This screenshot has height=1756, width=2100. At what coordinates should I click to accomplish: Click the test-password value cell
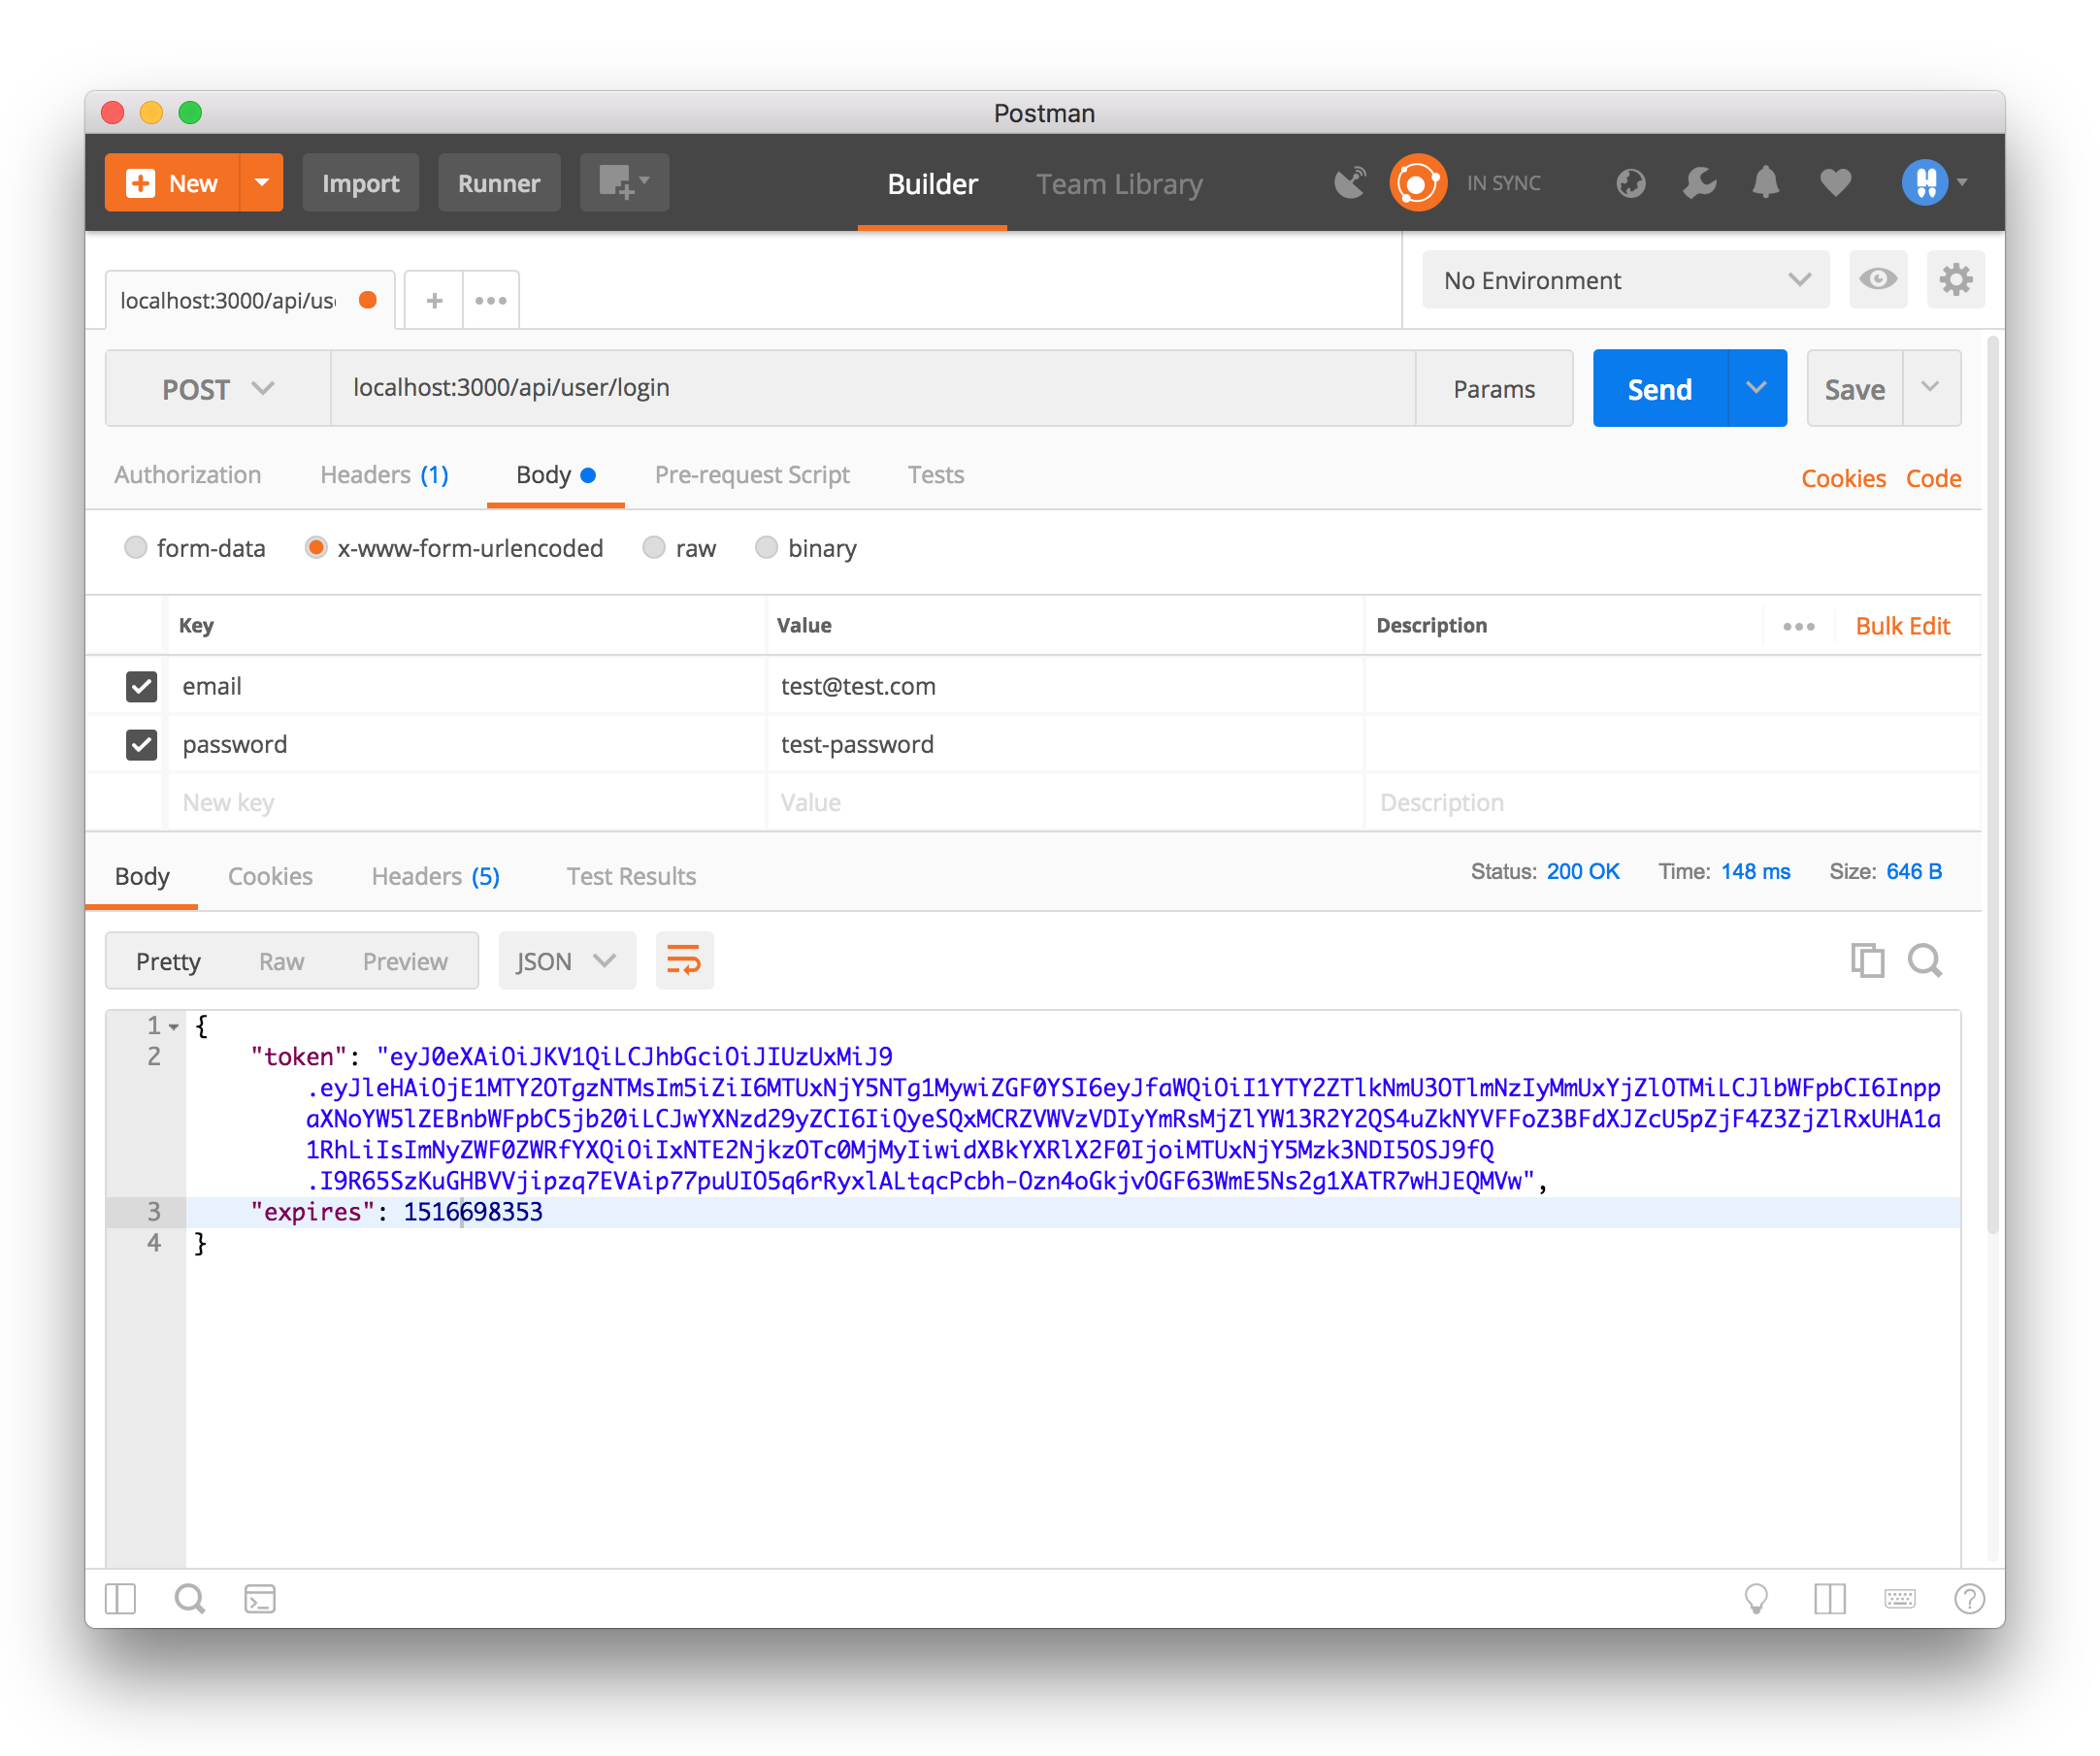point(1065,745)
